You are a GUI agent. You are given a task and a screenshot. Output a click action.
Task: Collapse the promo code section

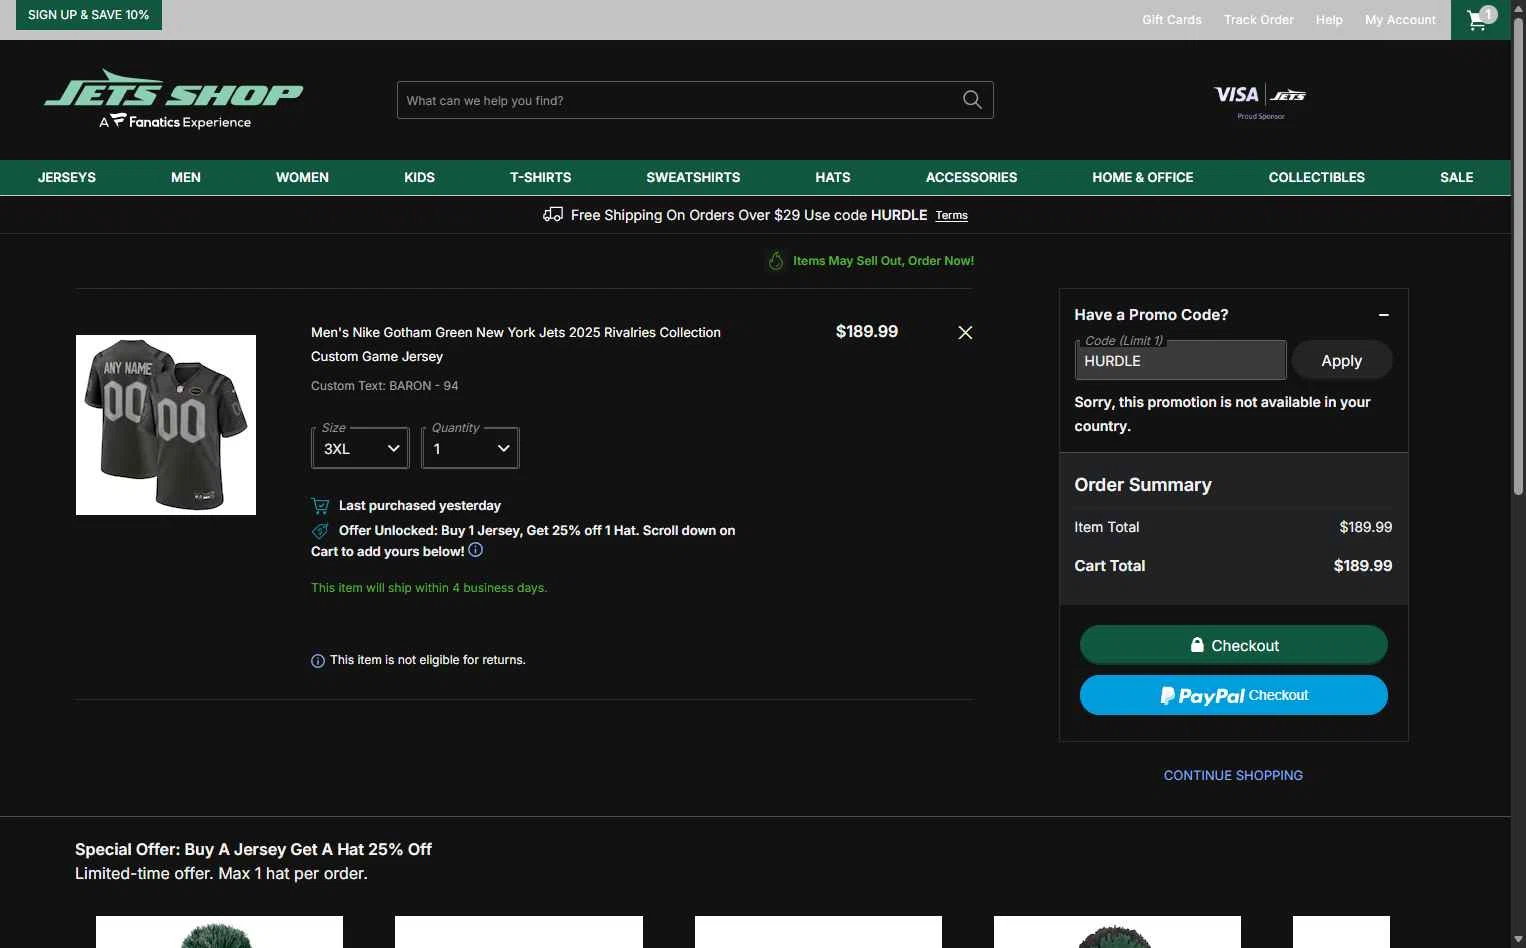[1384, 315]
